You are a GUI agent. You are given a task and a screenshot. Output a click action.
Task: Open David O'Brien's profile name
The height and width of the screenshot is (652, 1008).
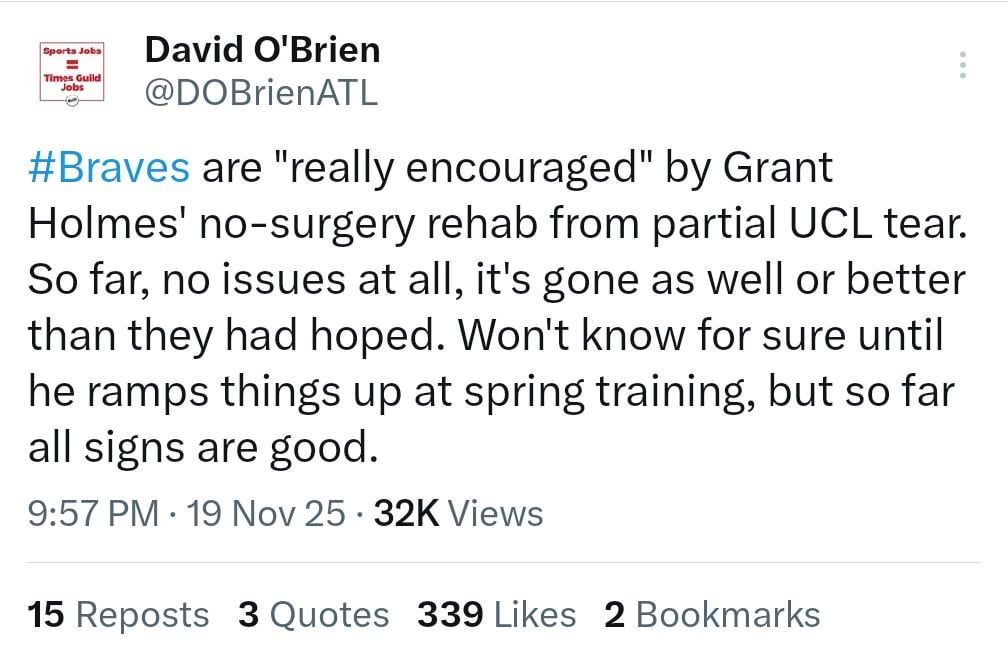pos(262,50)
